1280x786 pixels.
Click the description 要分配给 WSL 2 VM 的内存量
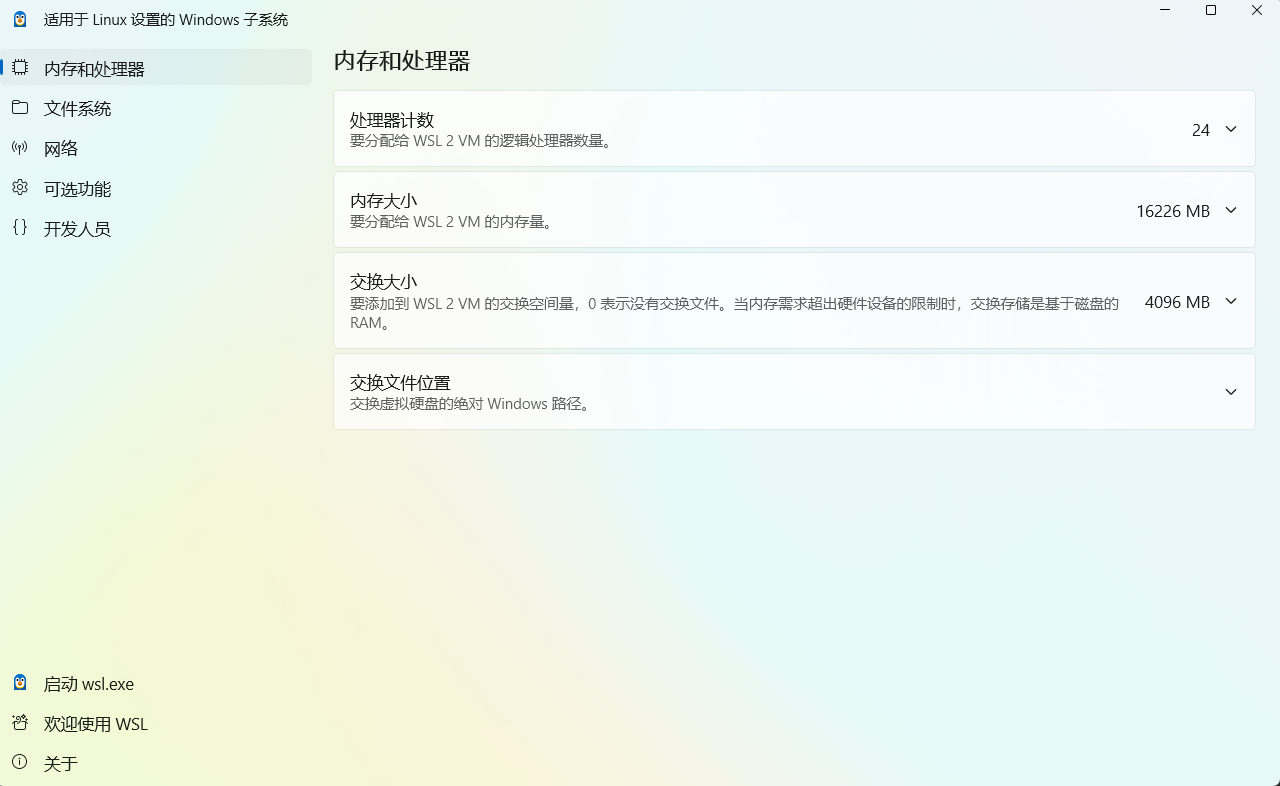click(x=452, y=222)
